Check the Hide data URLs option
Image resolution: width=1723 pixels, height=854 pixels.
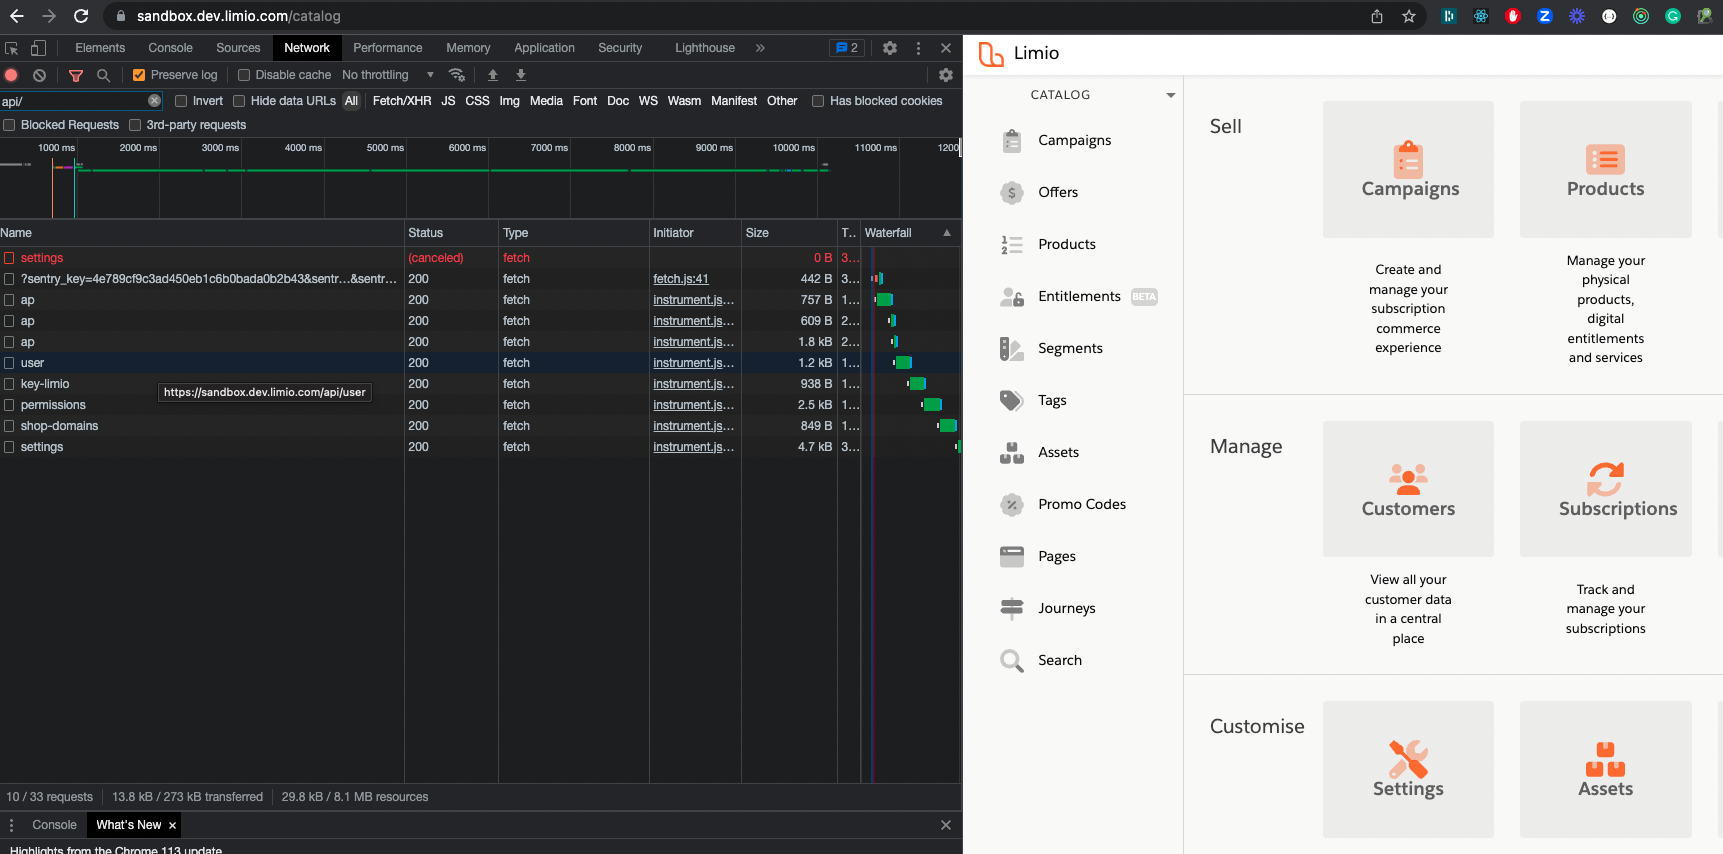click(239, 101)
